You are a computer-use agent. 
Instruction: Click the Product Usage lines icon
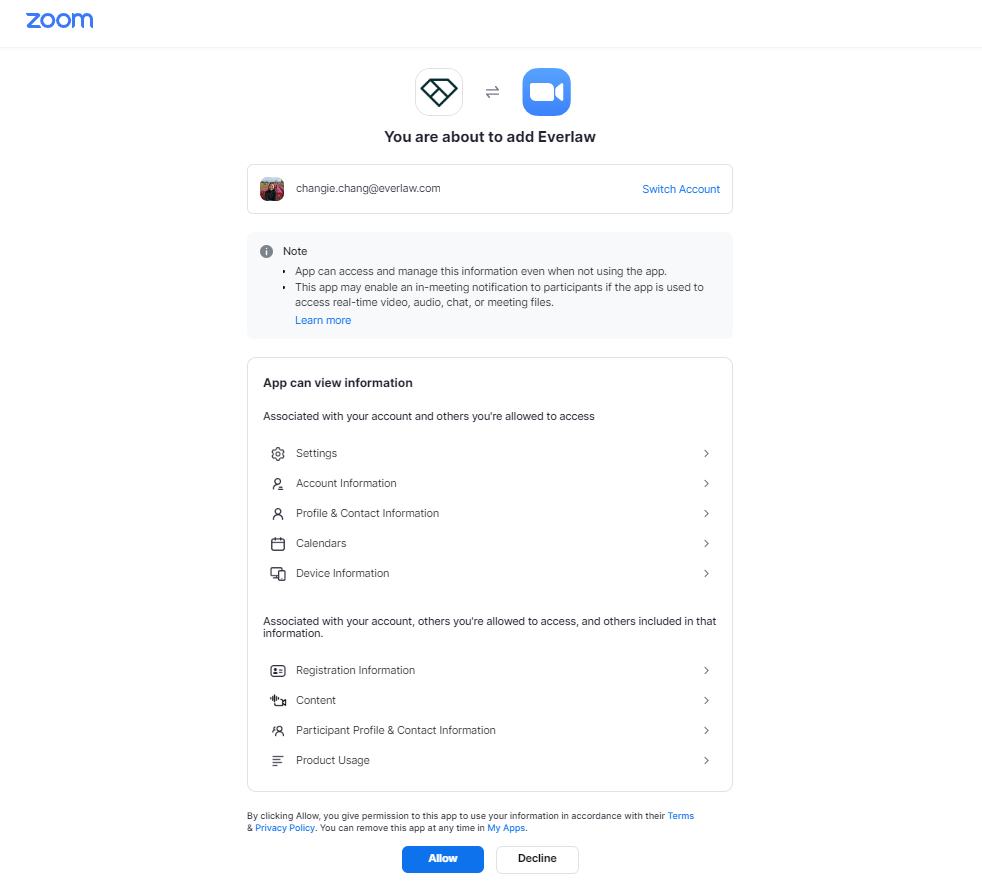tap(277, 761)
